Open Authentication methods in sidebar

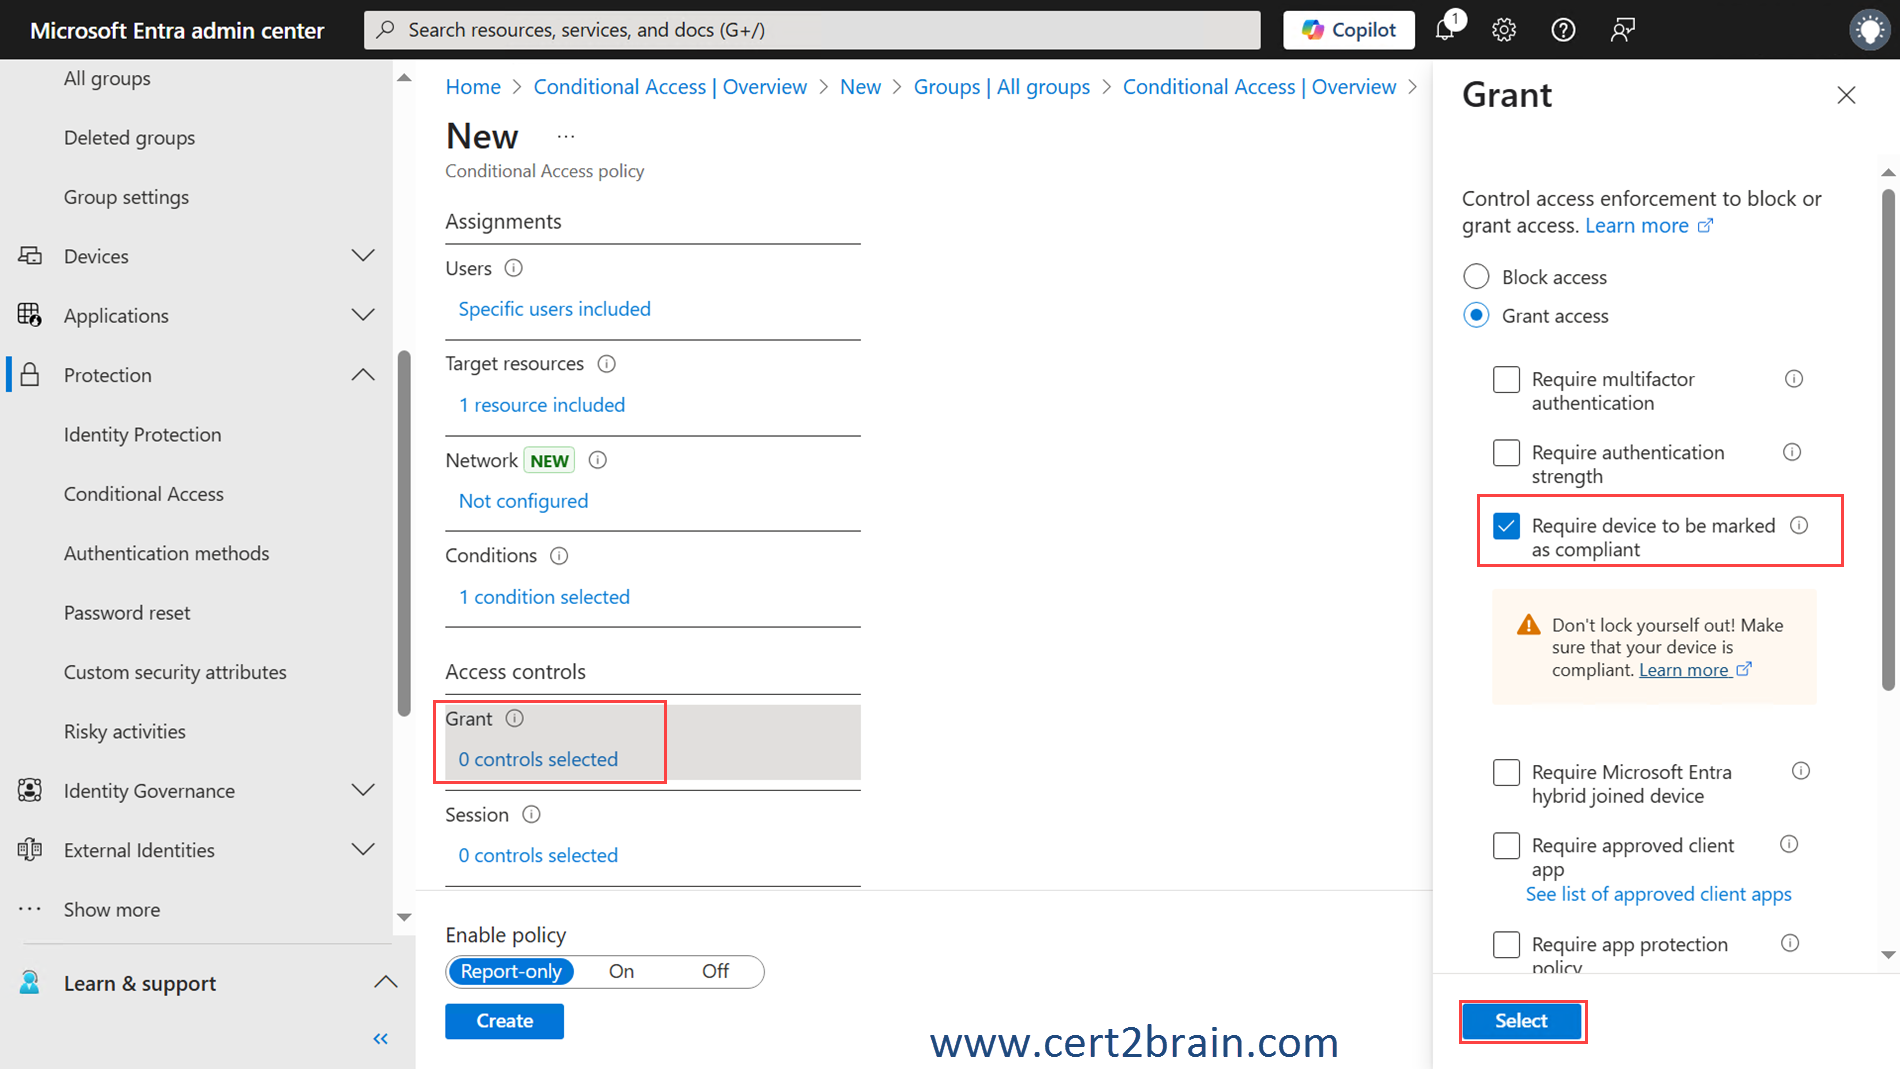tap(166, 553)
